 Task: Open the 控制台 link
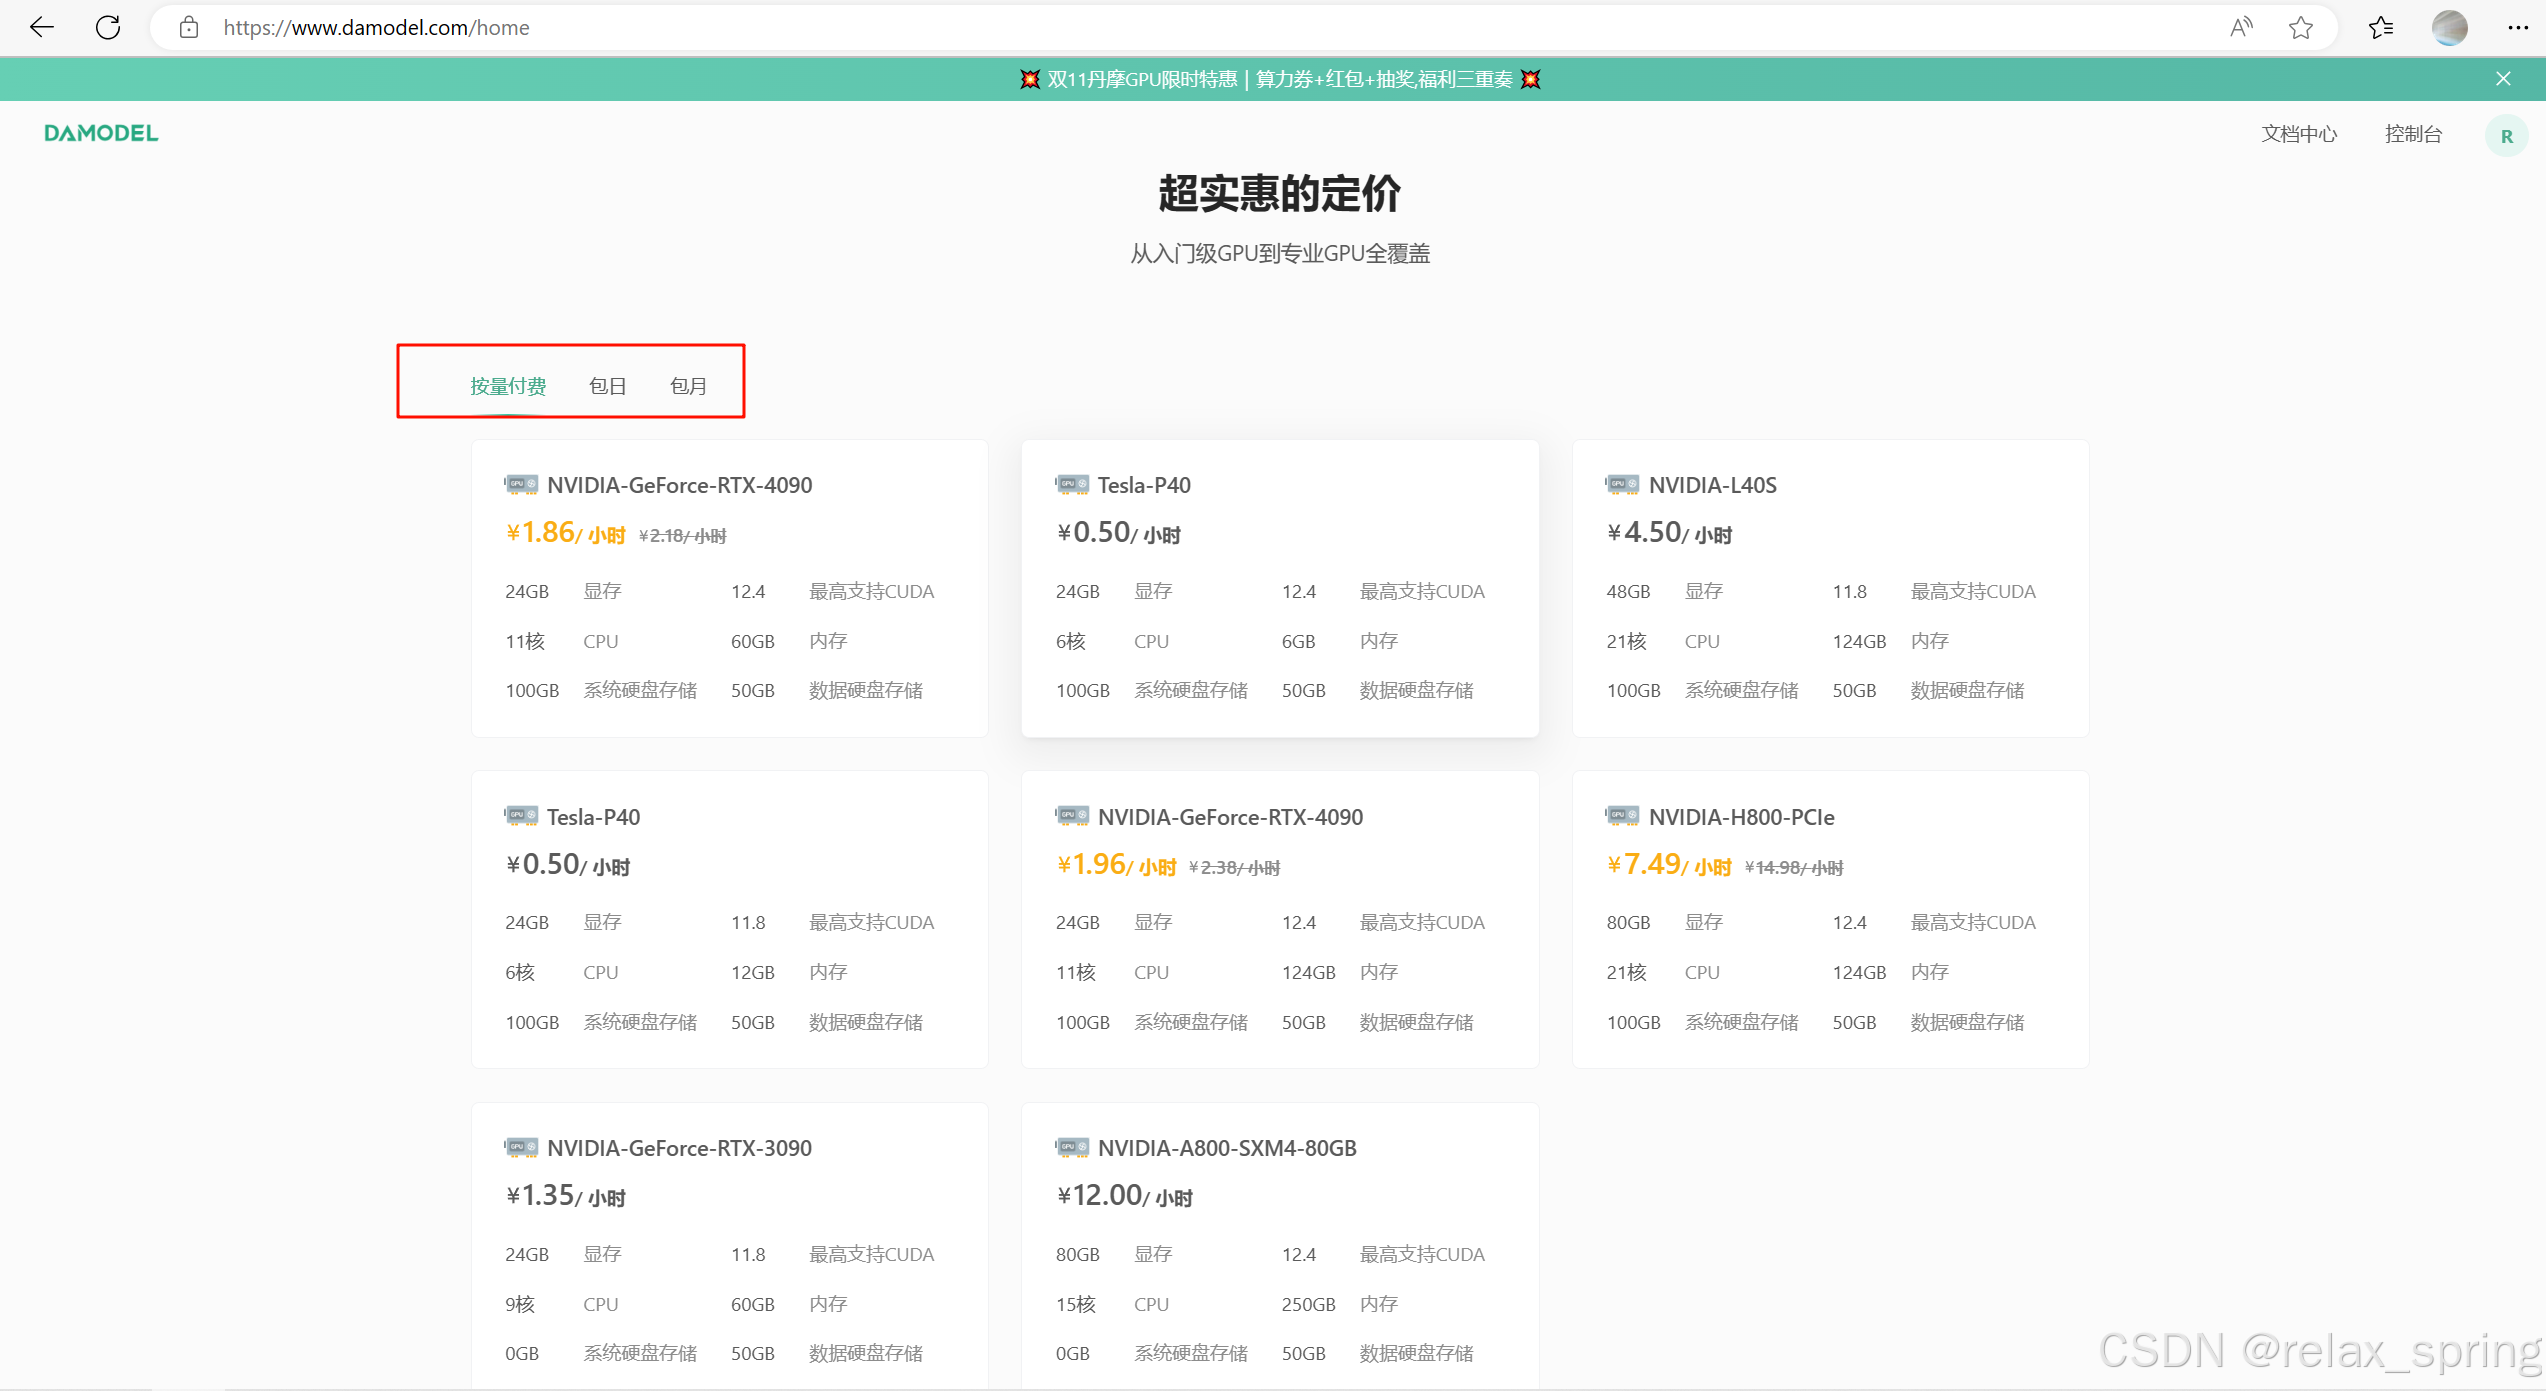coord(2413,134)
